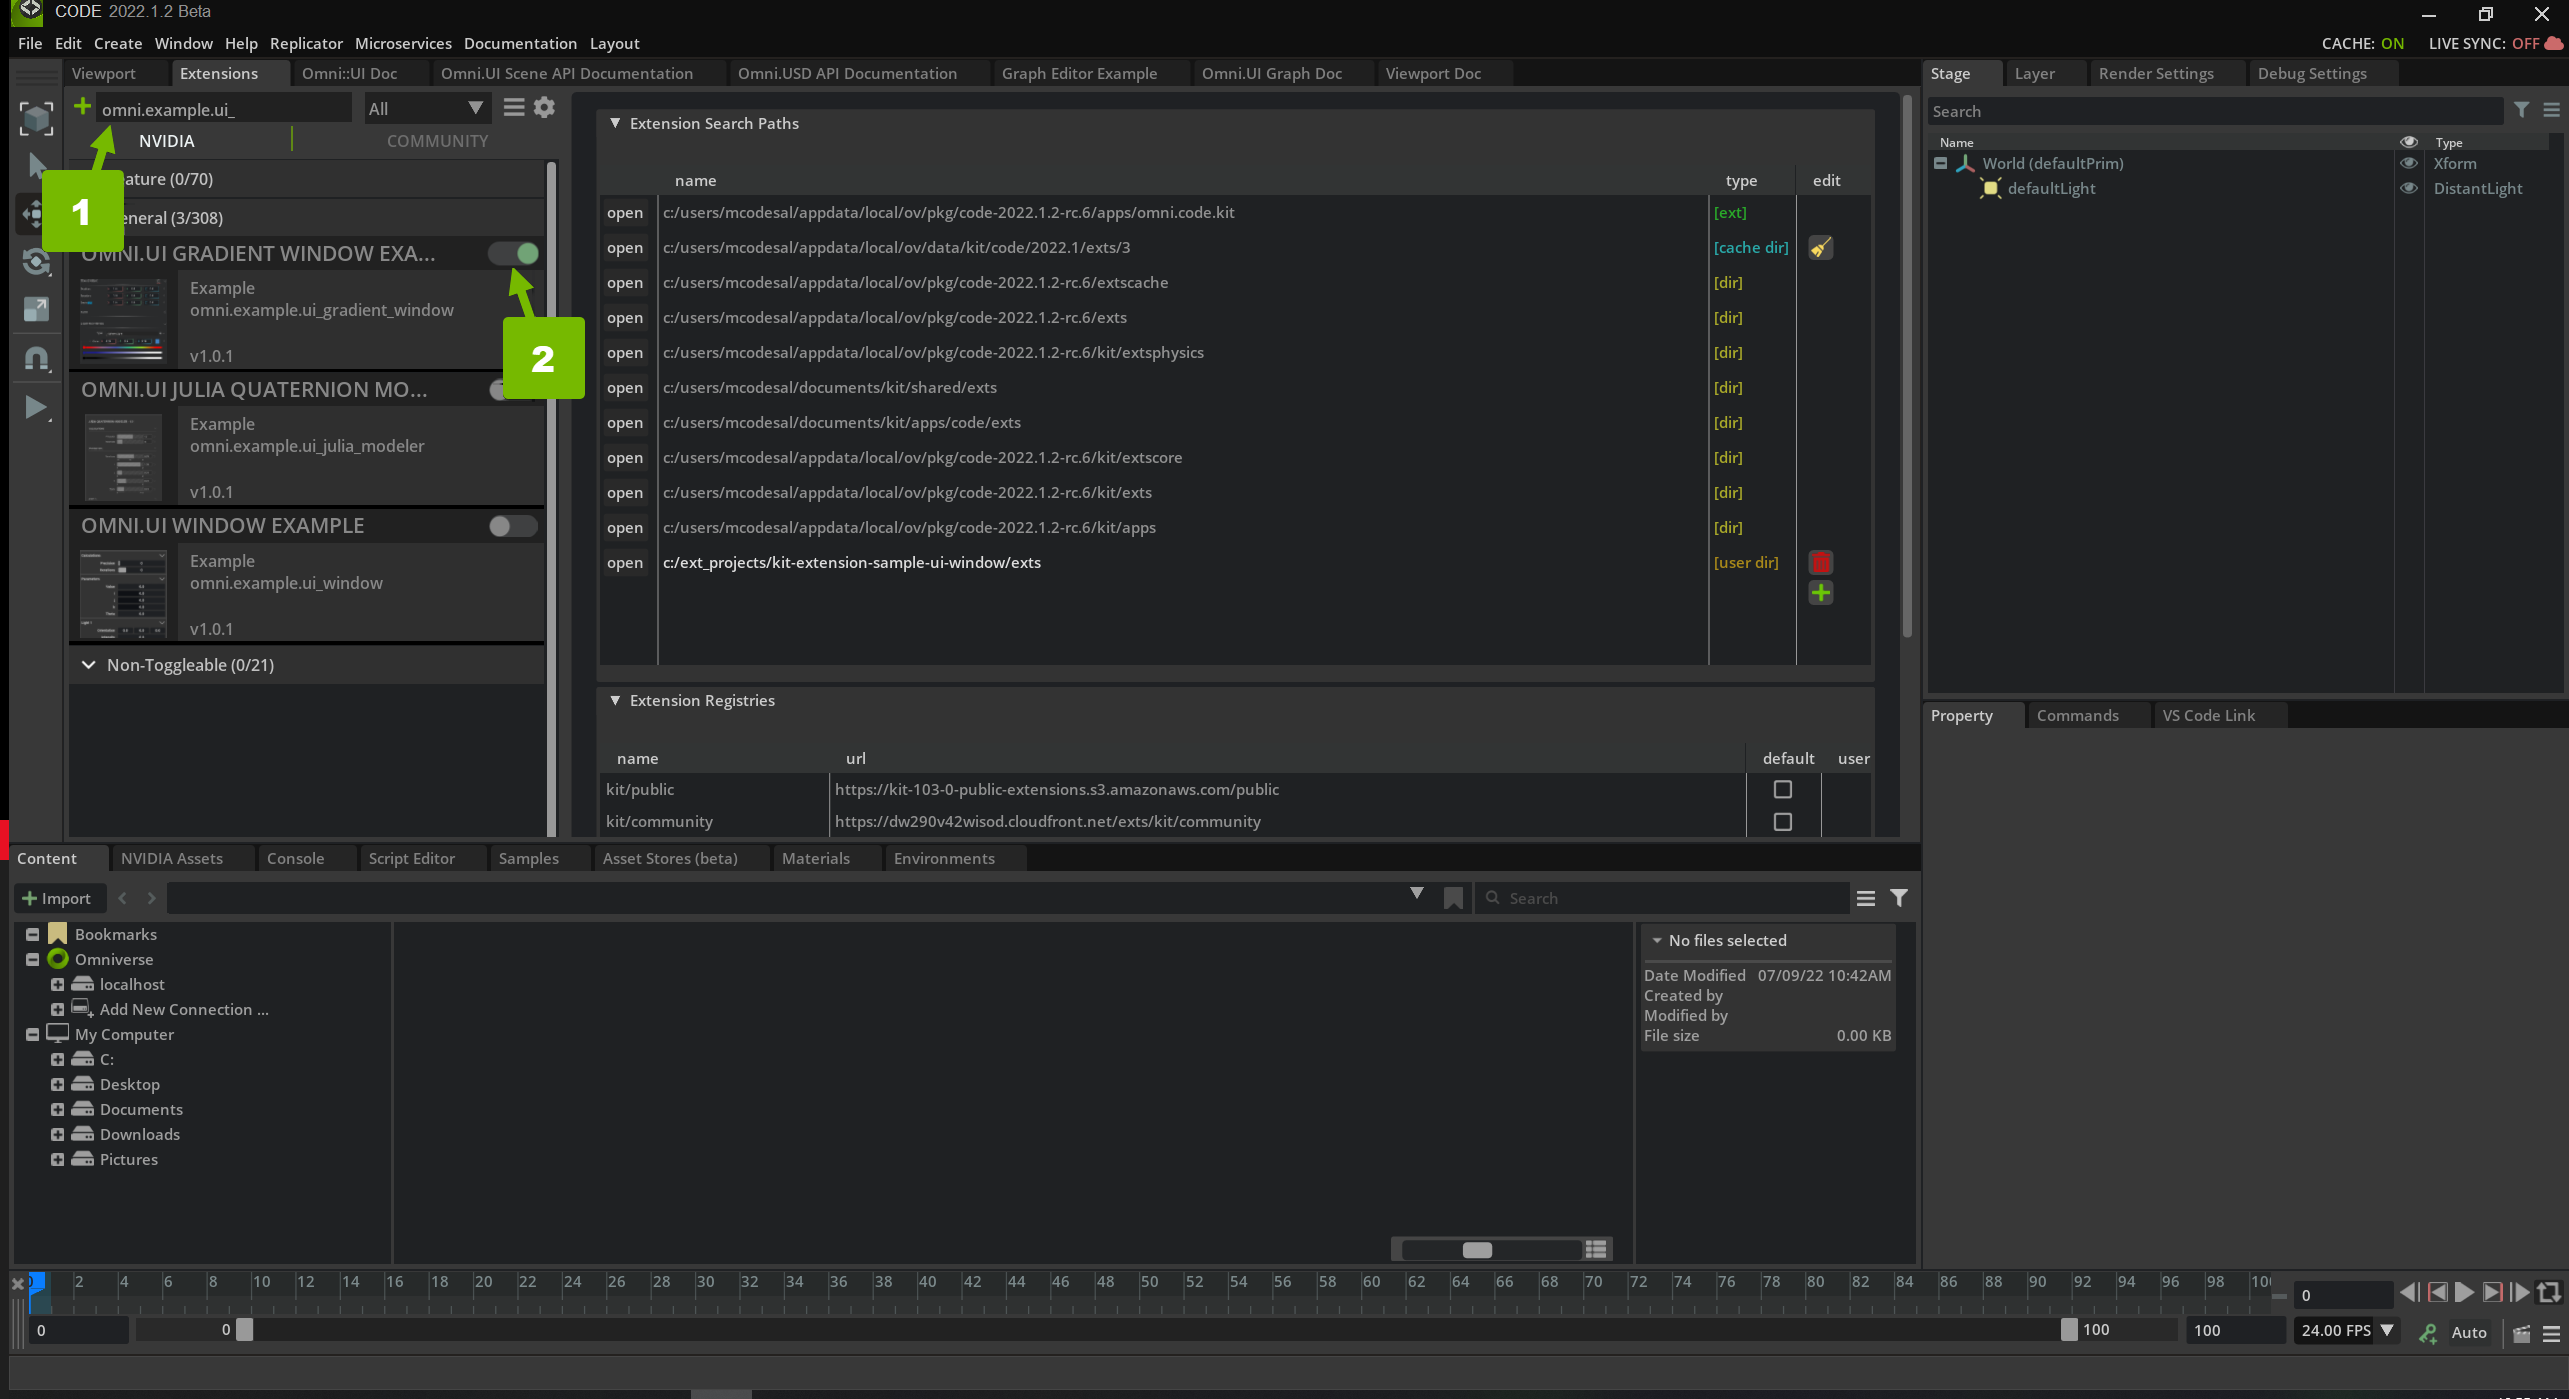Screen dimensions: 2569x1399
Task: Click the timeline loop playback icon
Action: [2549, 1293]
